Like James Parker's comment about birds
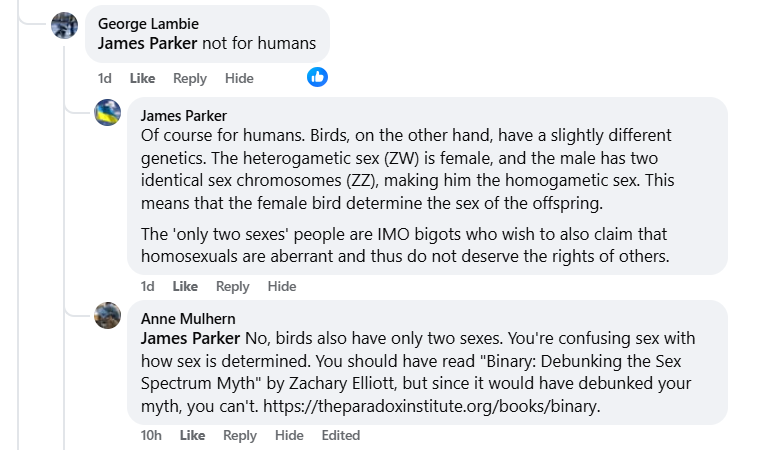 point(185,286)
